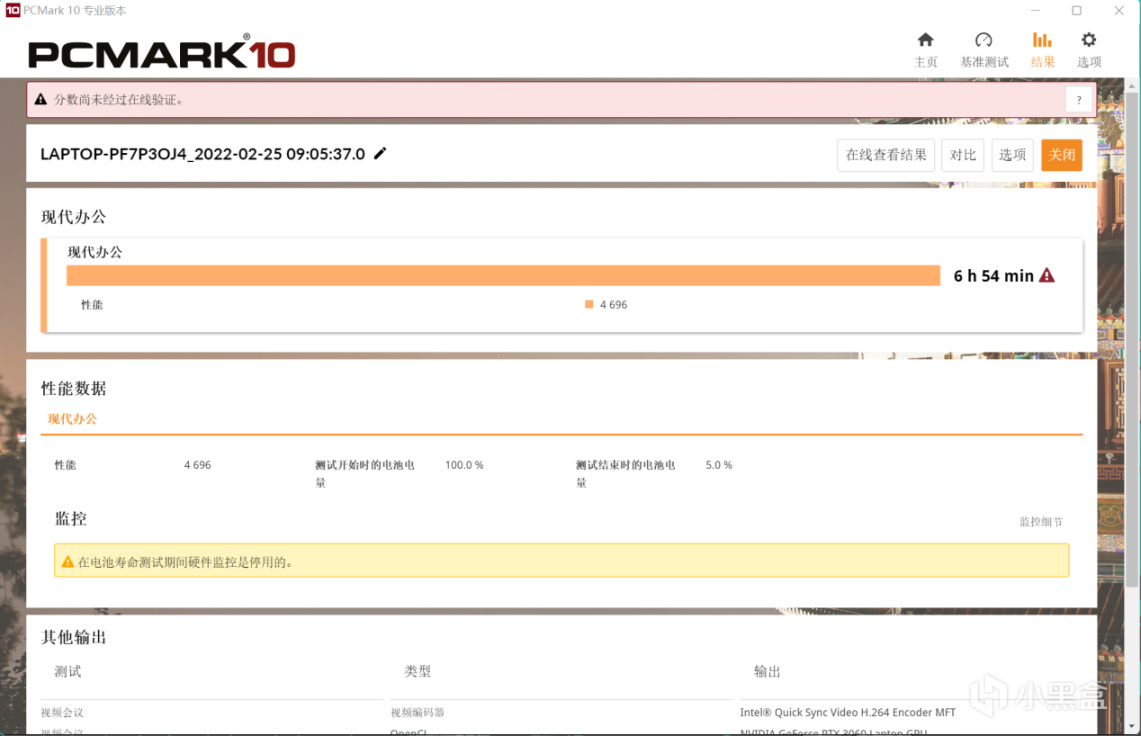
Task: Click the vertical scrollbar thumb
Action: [x=1132, y=339]
